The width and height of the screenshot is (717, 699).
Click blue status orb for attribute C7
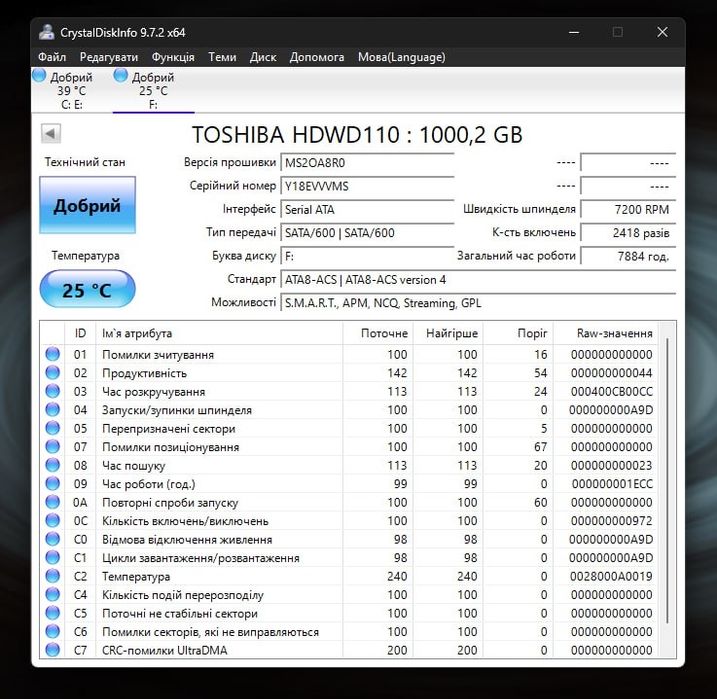tap(53, 650)
